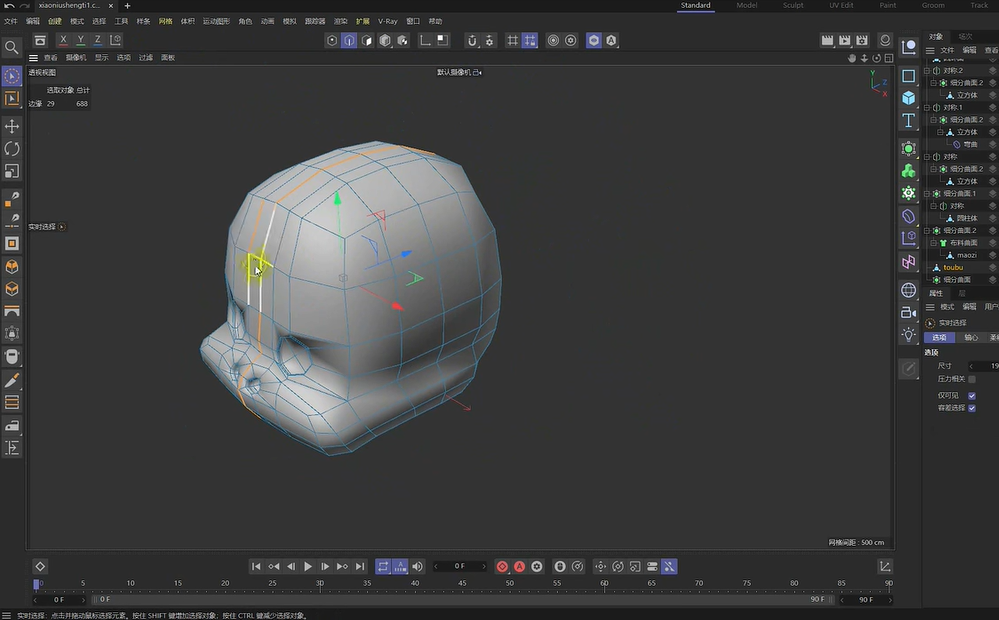The width and height of the screenshot is (999, 620).
Task: Click the Floor globe scene icon
Action: click(909, 290)
